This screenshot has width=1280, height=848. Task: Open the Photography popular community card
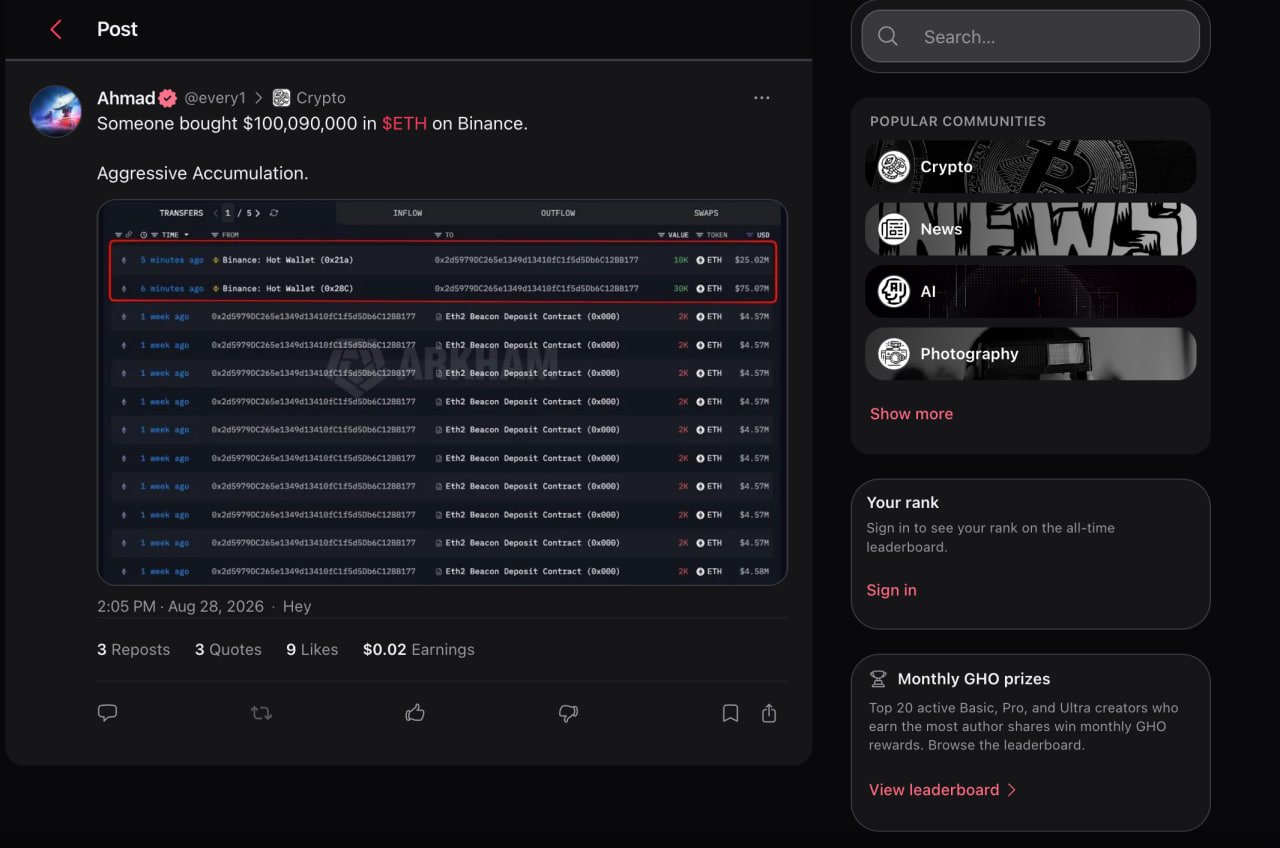(1031, 354)
